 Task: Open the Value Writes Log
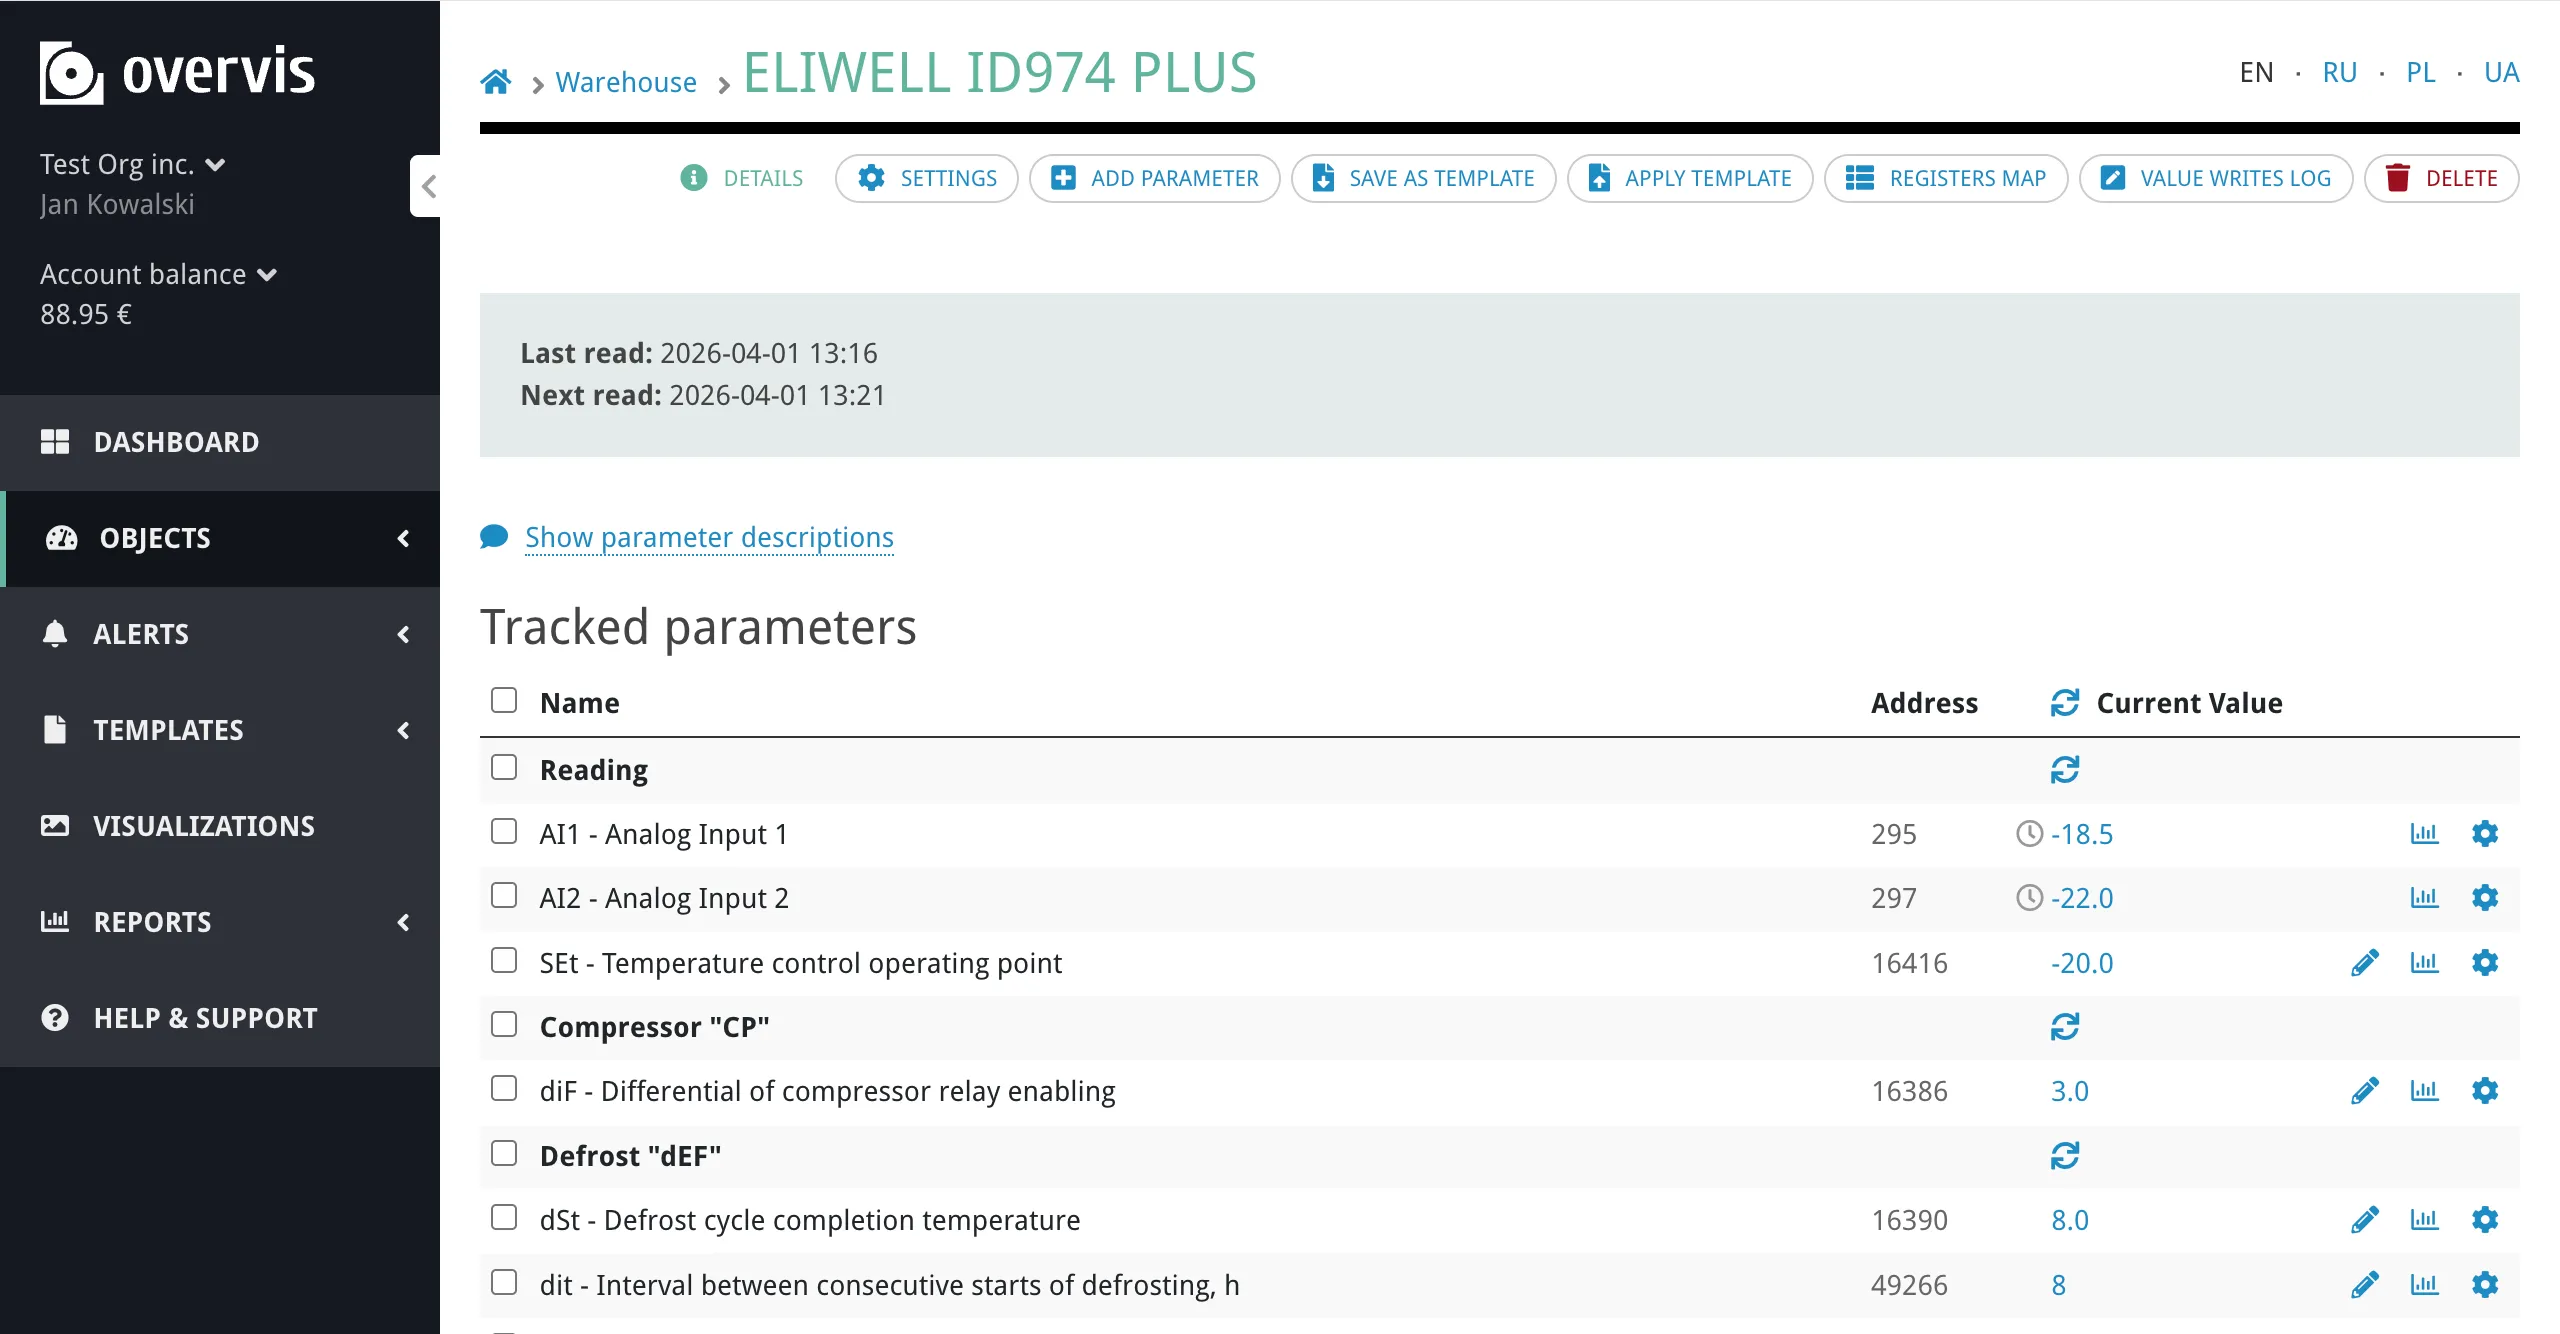tap(2216, 178)
